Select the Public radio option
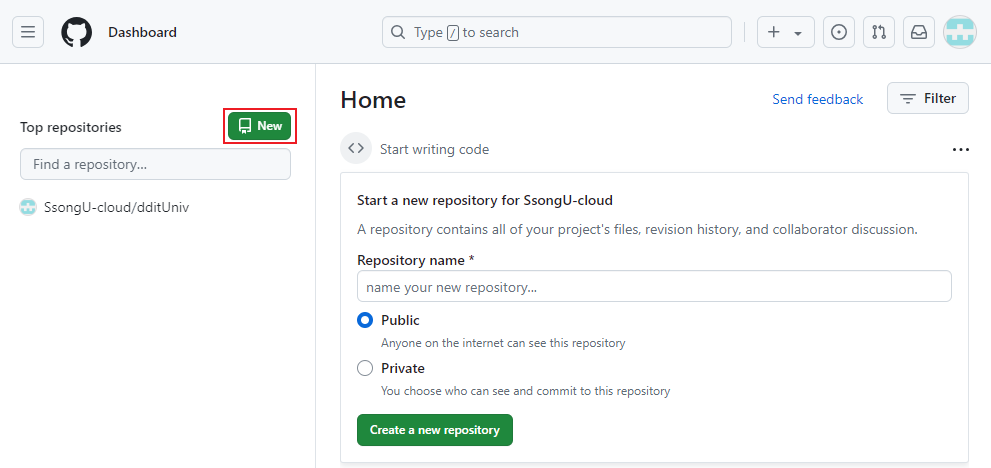Image resolution: width=991 pixels, height=468 pixels. pos(365,321)
